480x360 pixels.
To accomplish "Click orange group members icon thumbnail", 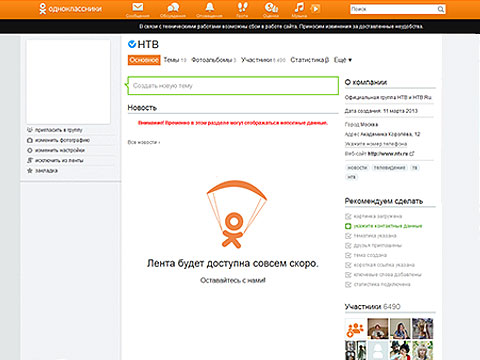I will click(x=355, y=328).
